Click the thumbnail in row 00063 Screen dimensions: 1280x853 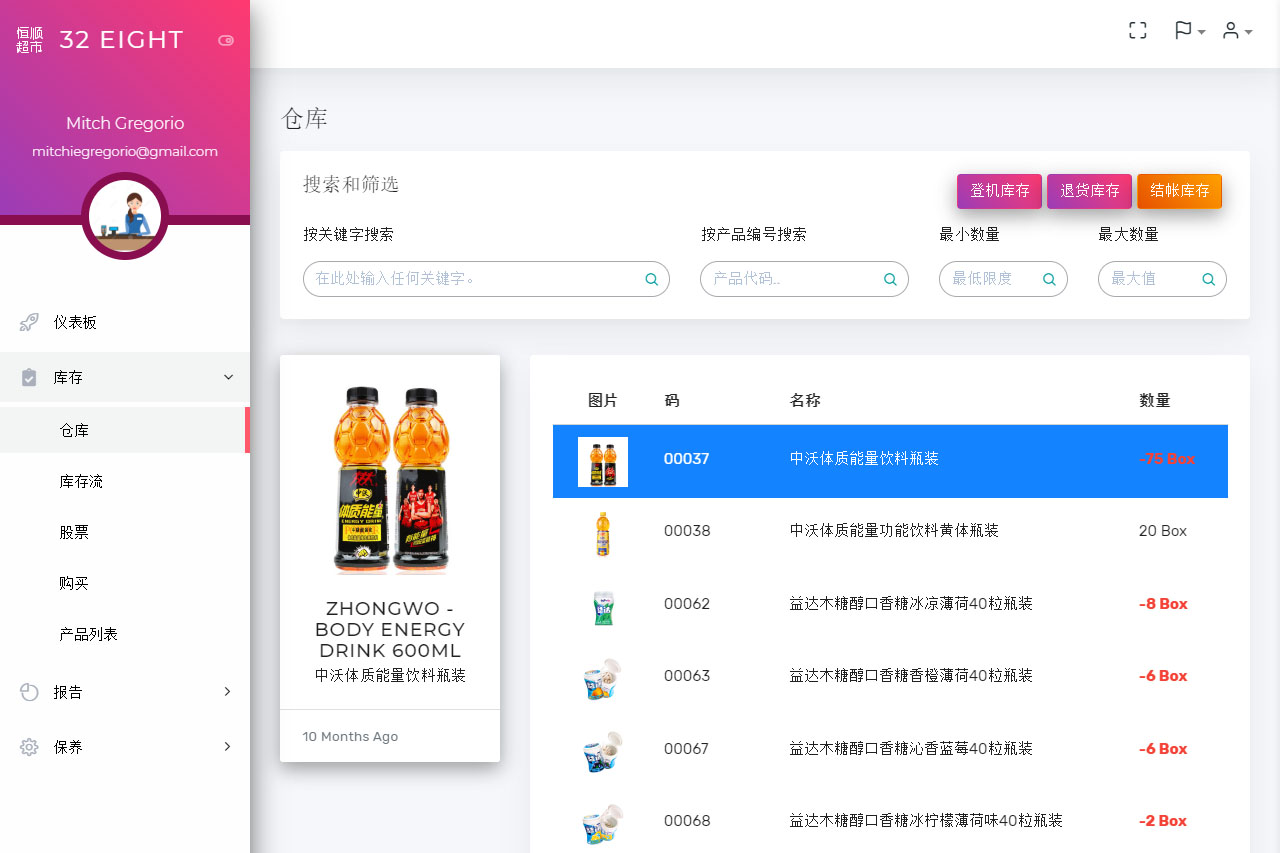coord(602,679)
